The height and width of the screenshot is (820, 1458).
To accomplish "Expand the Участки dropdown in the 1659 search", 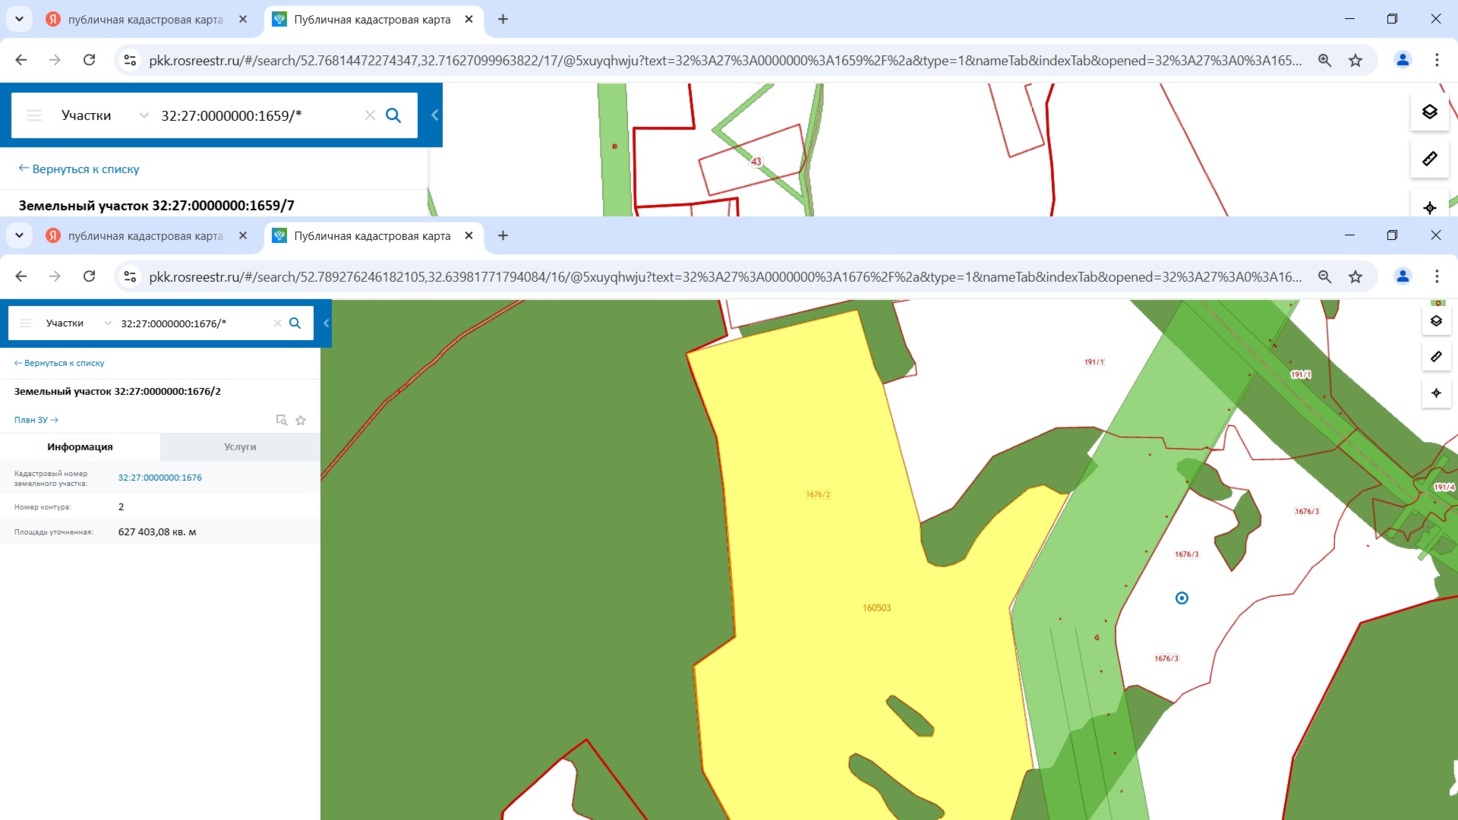I will pos(143,115).
